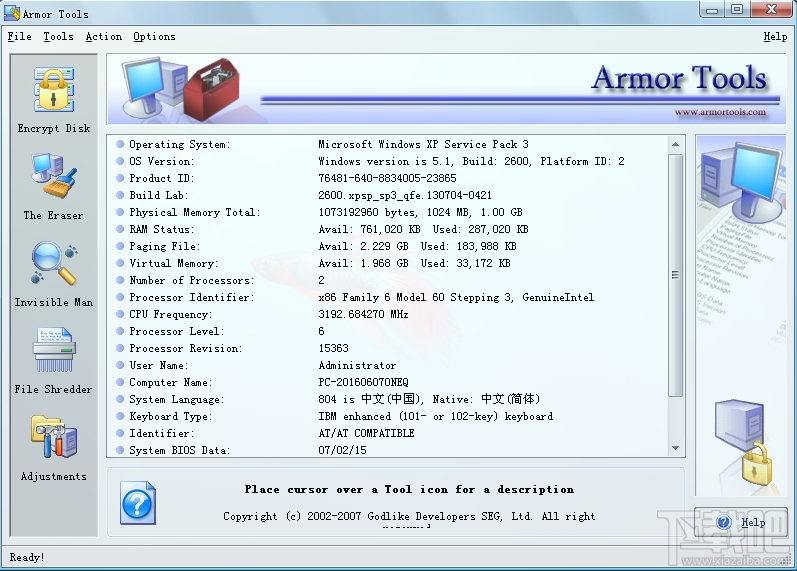
Task: Open the Help menu in menu bar
Action: pos(775,37)
